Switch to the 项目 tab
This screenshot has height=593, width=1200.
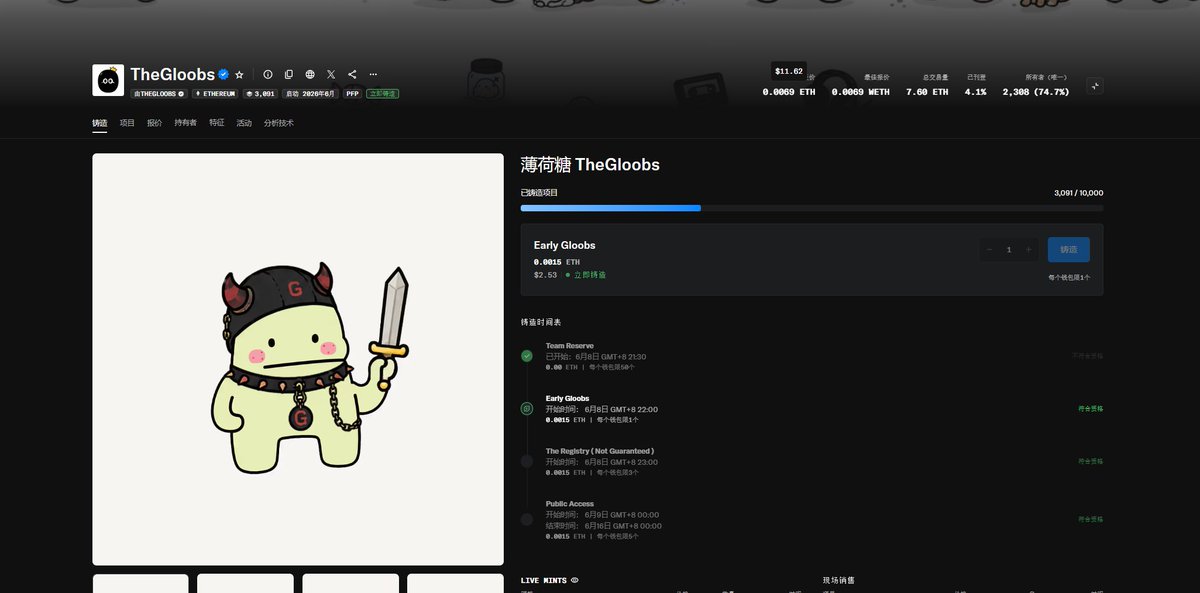(127, 123)
